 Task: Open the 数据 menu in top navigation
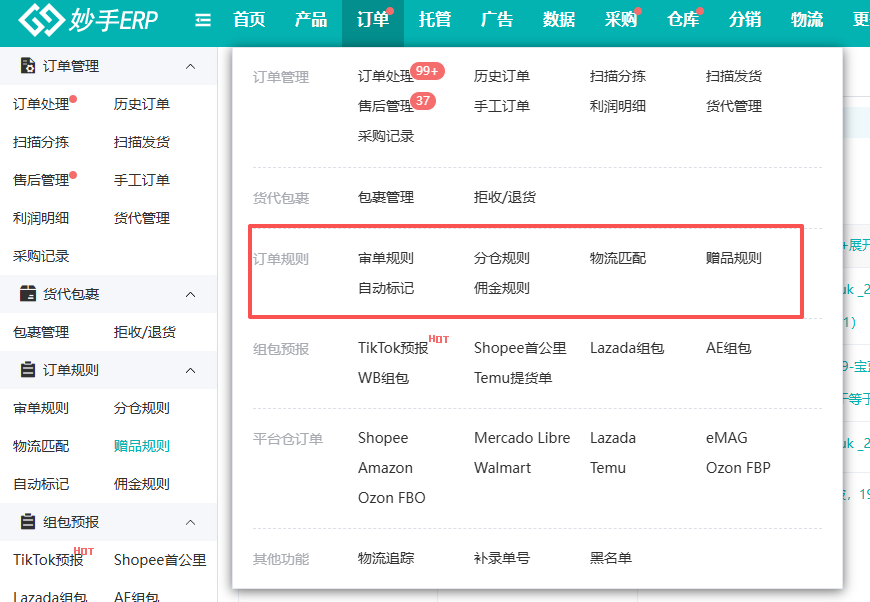tap(559, 21)
